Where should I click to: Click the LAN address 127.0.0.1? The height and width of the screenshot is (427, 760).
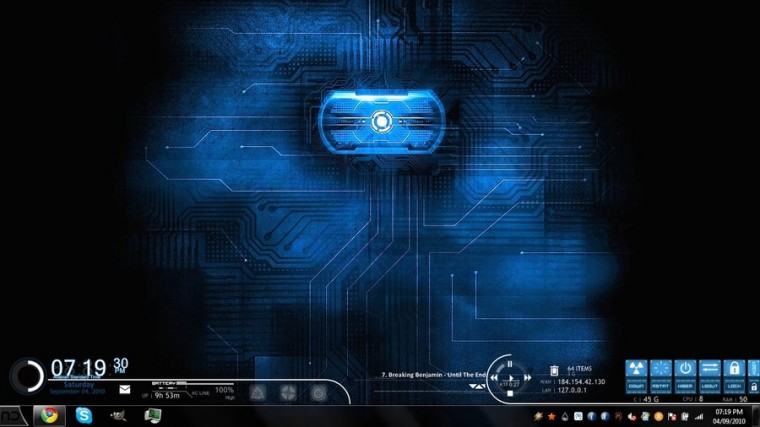click(572, 390)
